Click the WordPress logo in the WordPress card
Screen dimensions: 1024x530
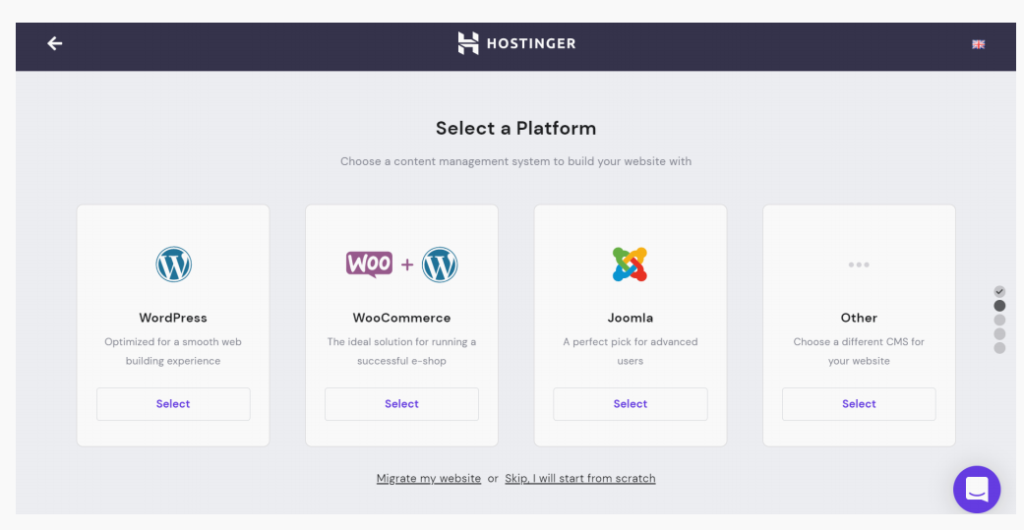tap(173, 265)
